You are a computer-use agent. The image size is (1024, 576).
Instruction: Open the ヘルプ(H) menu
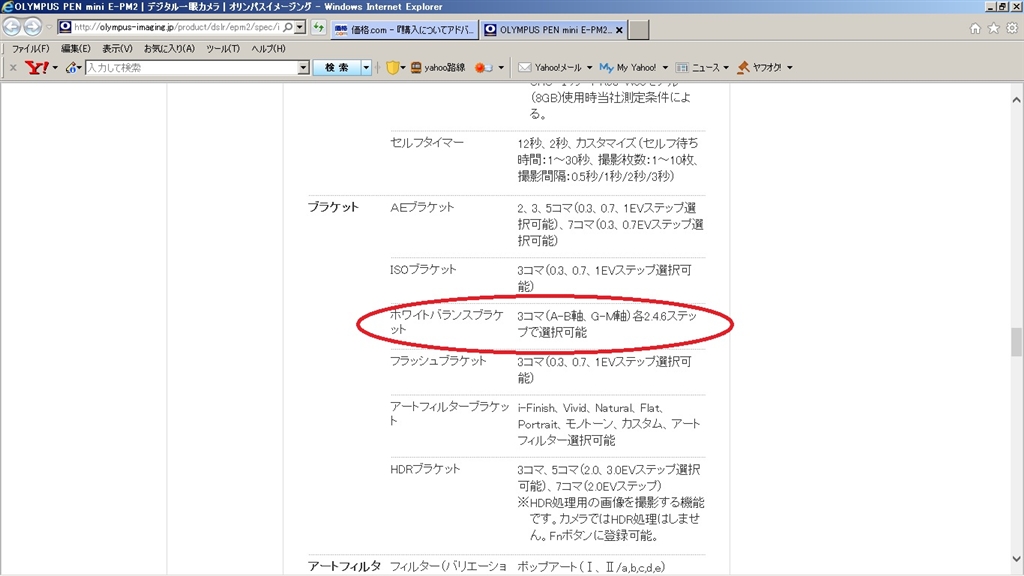point(268,49)
